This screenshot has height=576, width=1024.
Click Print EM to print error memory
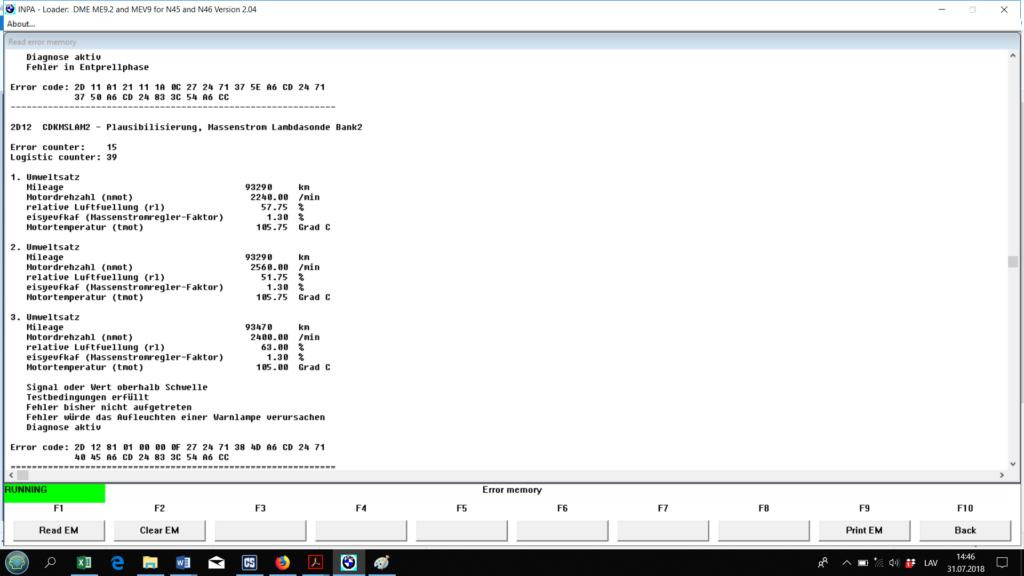(x=864, y=530)
